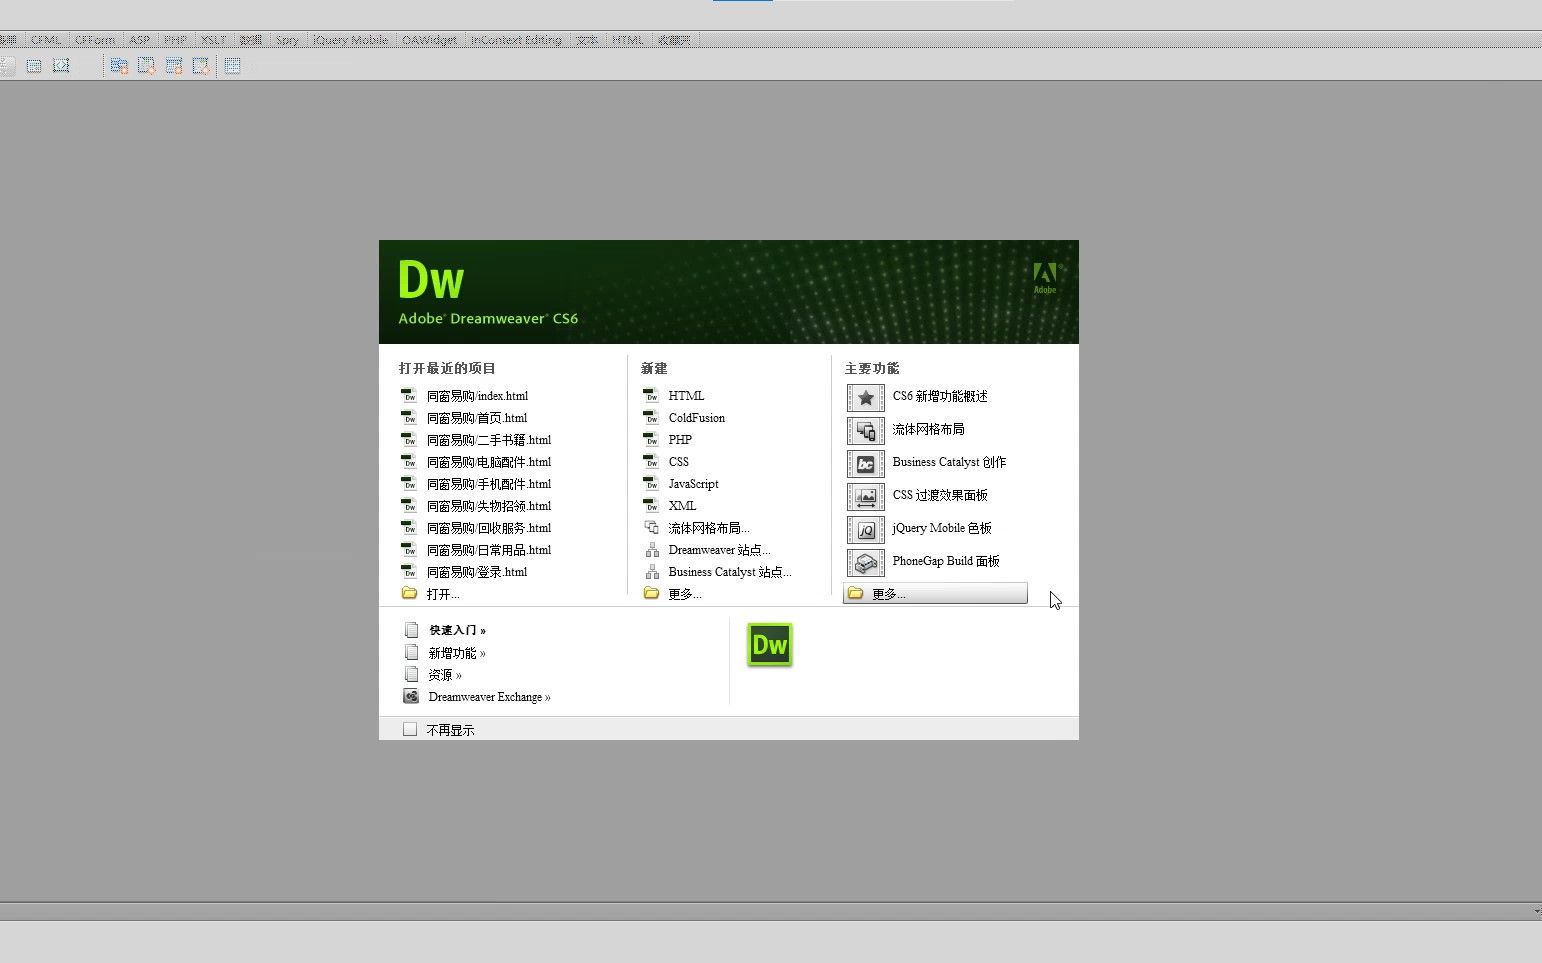Switch to the PHP insert tab

click(x=175, y=40)
